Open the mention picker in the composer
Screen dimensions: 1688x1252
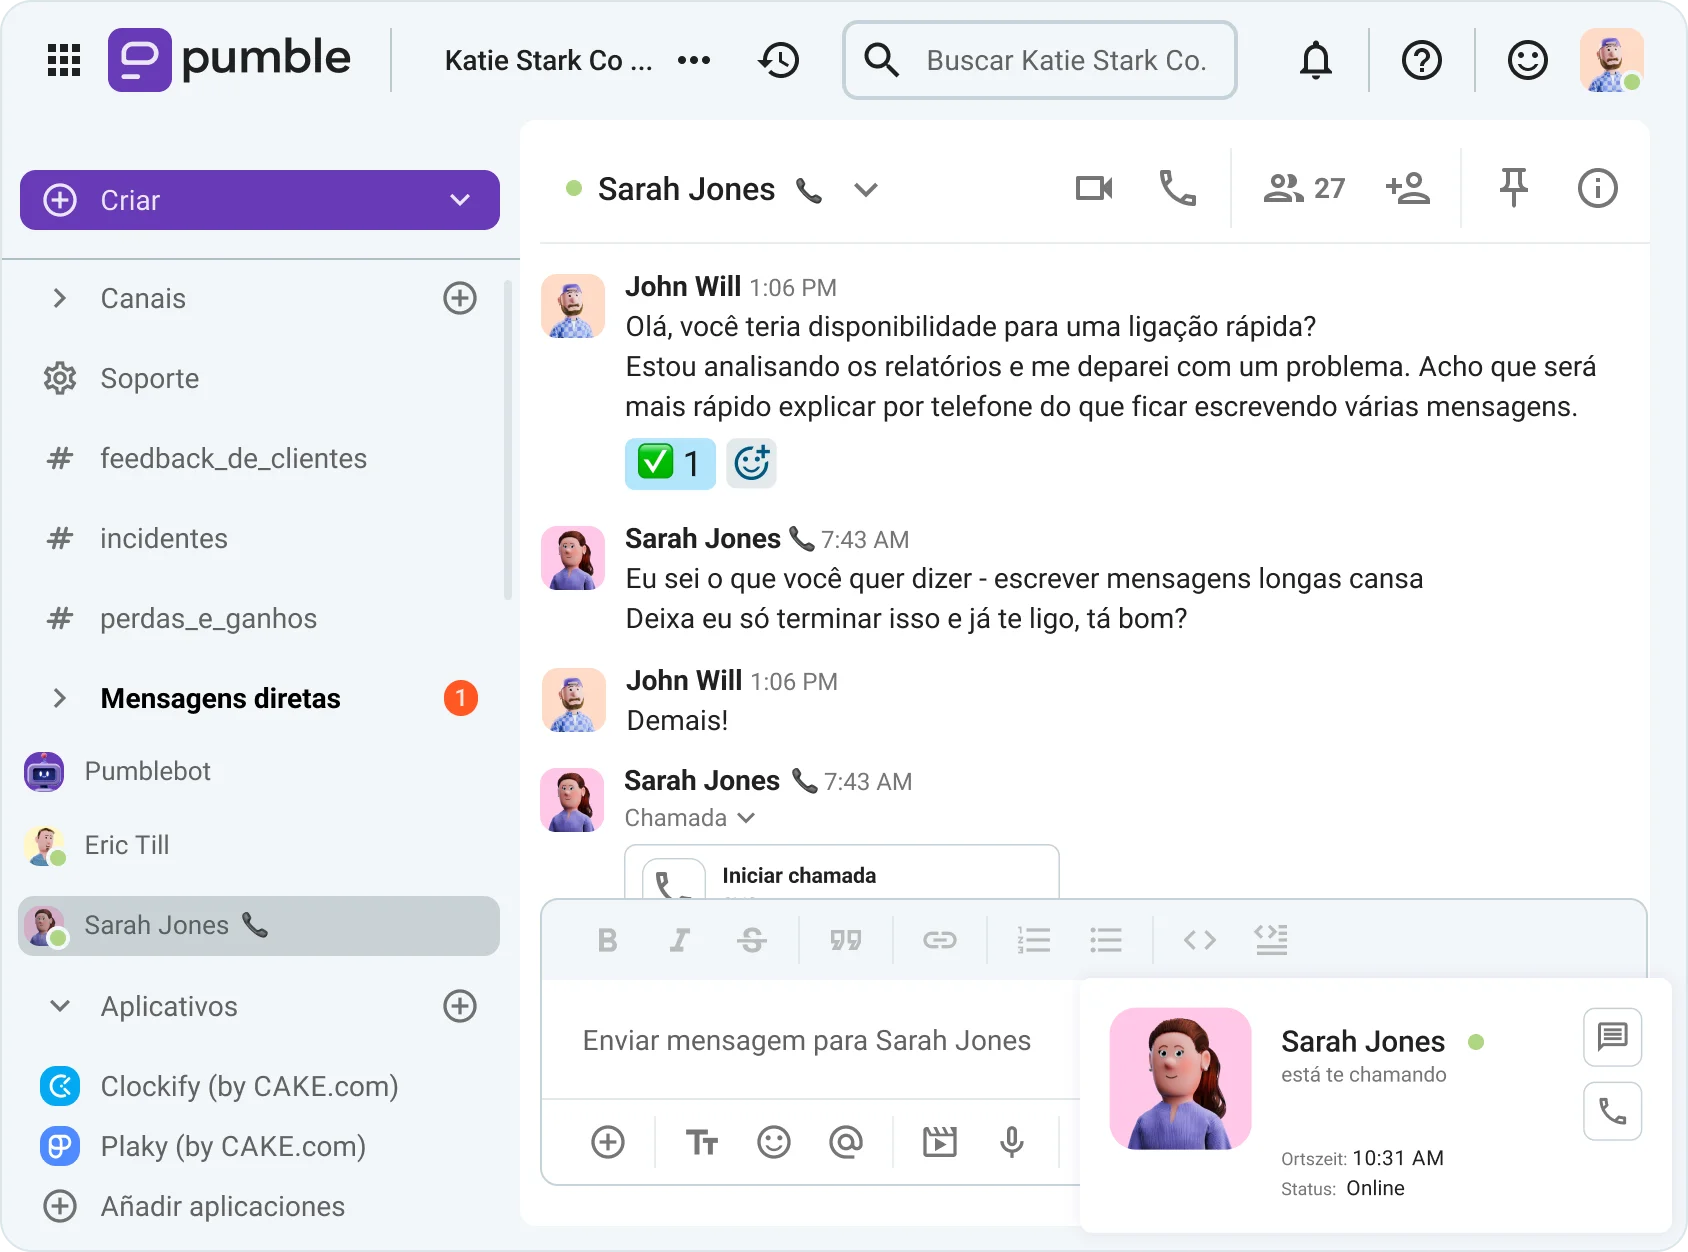click(x=846, y=1141)
